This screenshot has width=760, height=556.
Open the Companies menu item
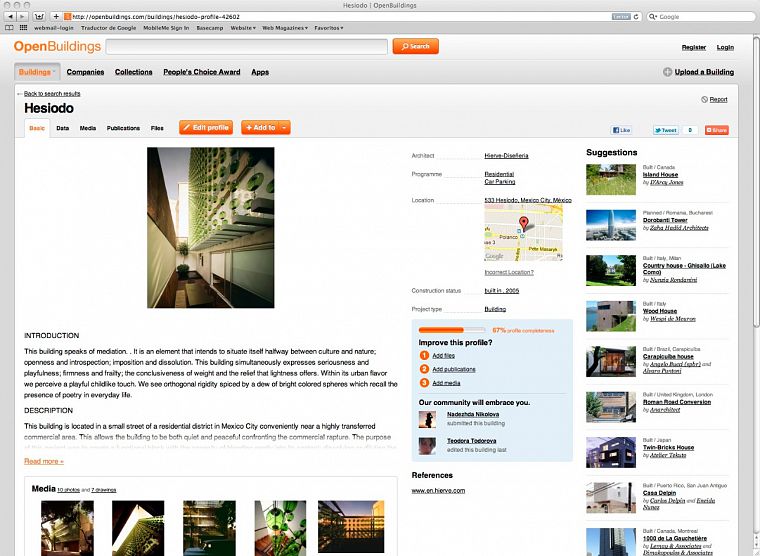click(x=85, y=72)
